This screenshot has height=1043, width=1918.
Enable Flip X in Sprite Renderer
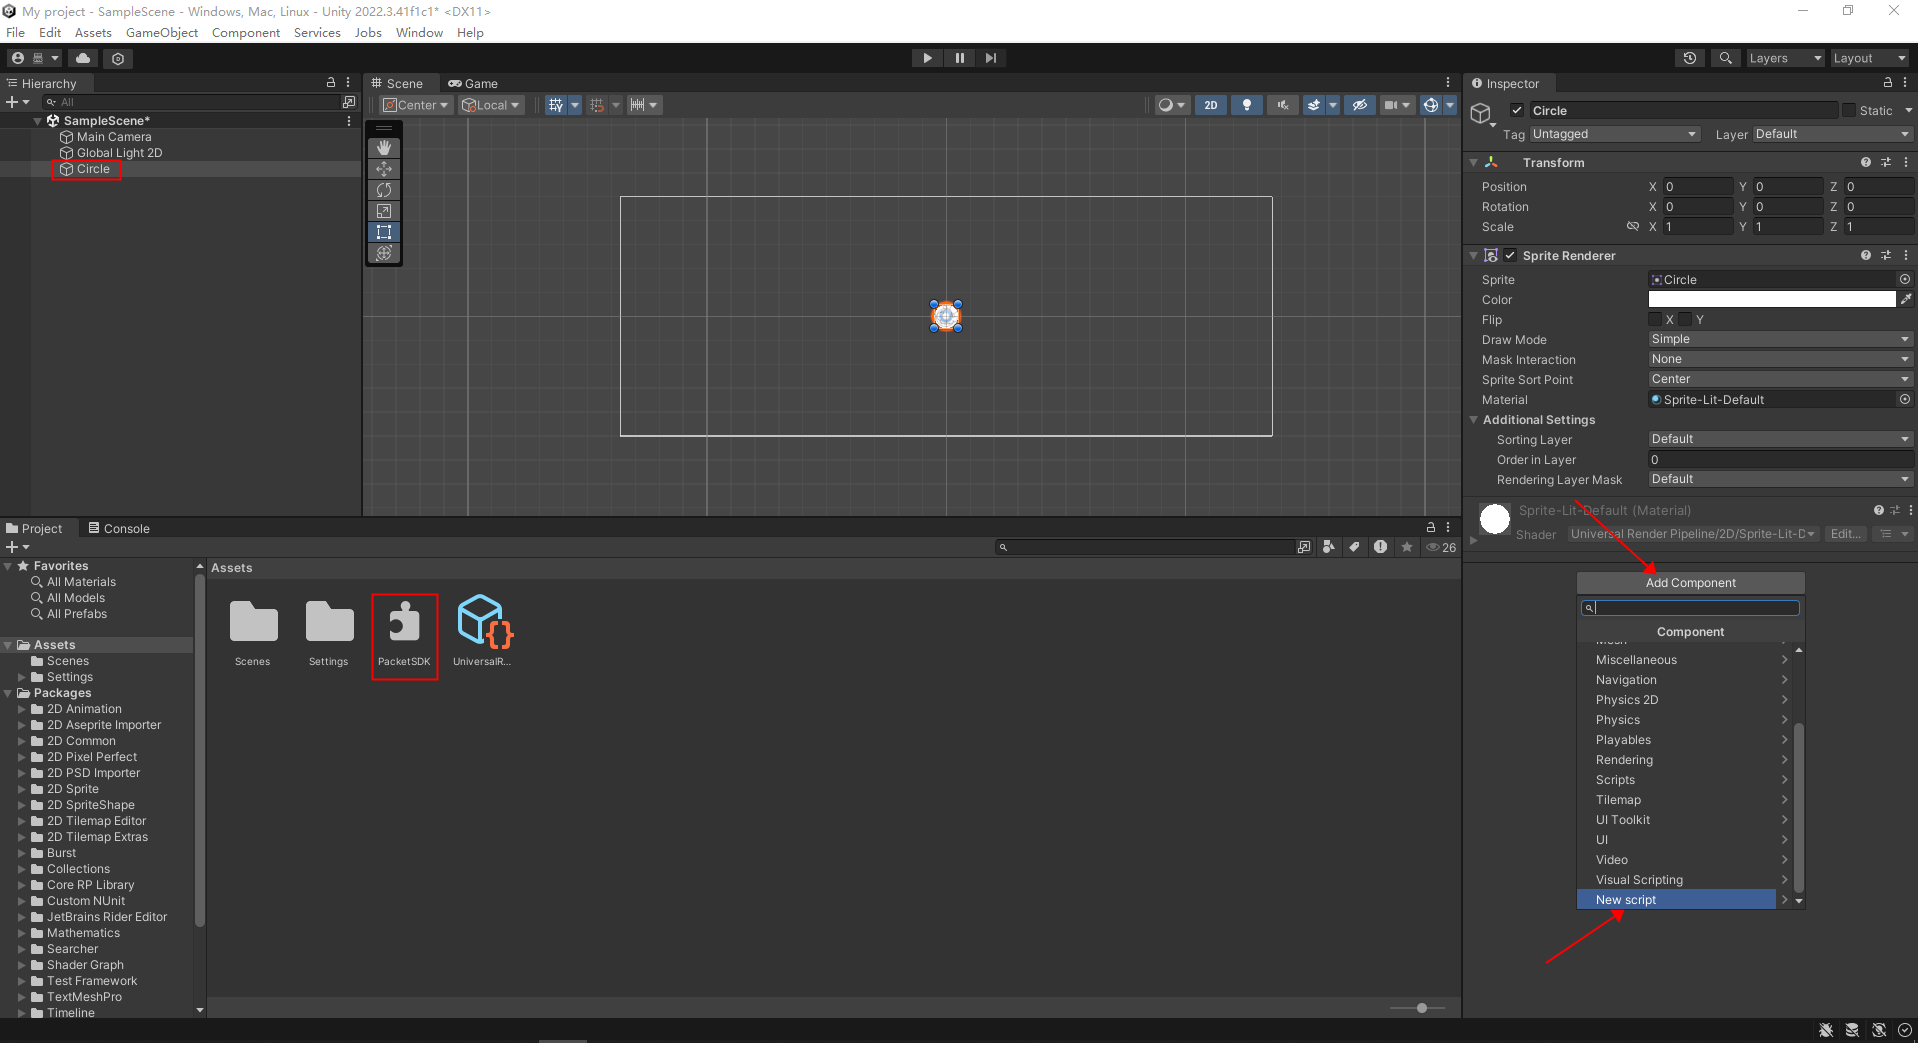(1656, 319)
